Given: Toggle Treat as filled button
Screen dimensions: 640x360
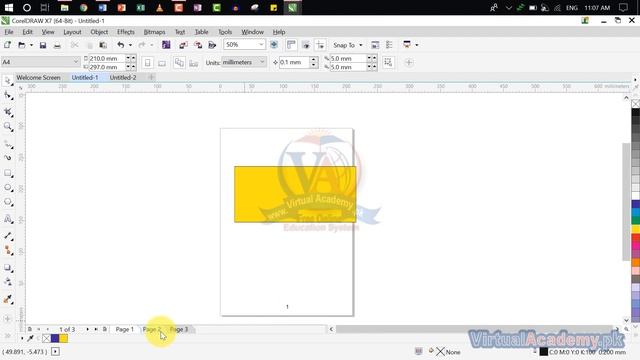Looking at the screenshot, I should pyautogui.click(x=388, y=62).
